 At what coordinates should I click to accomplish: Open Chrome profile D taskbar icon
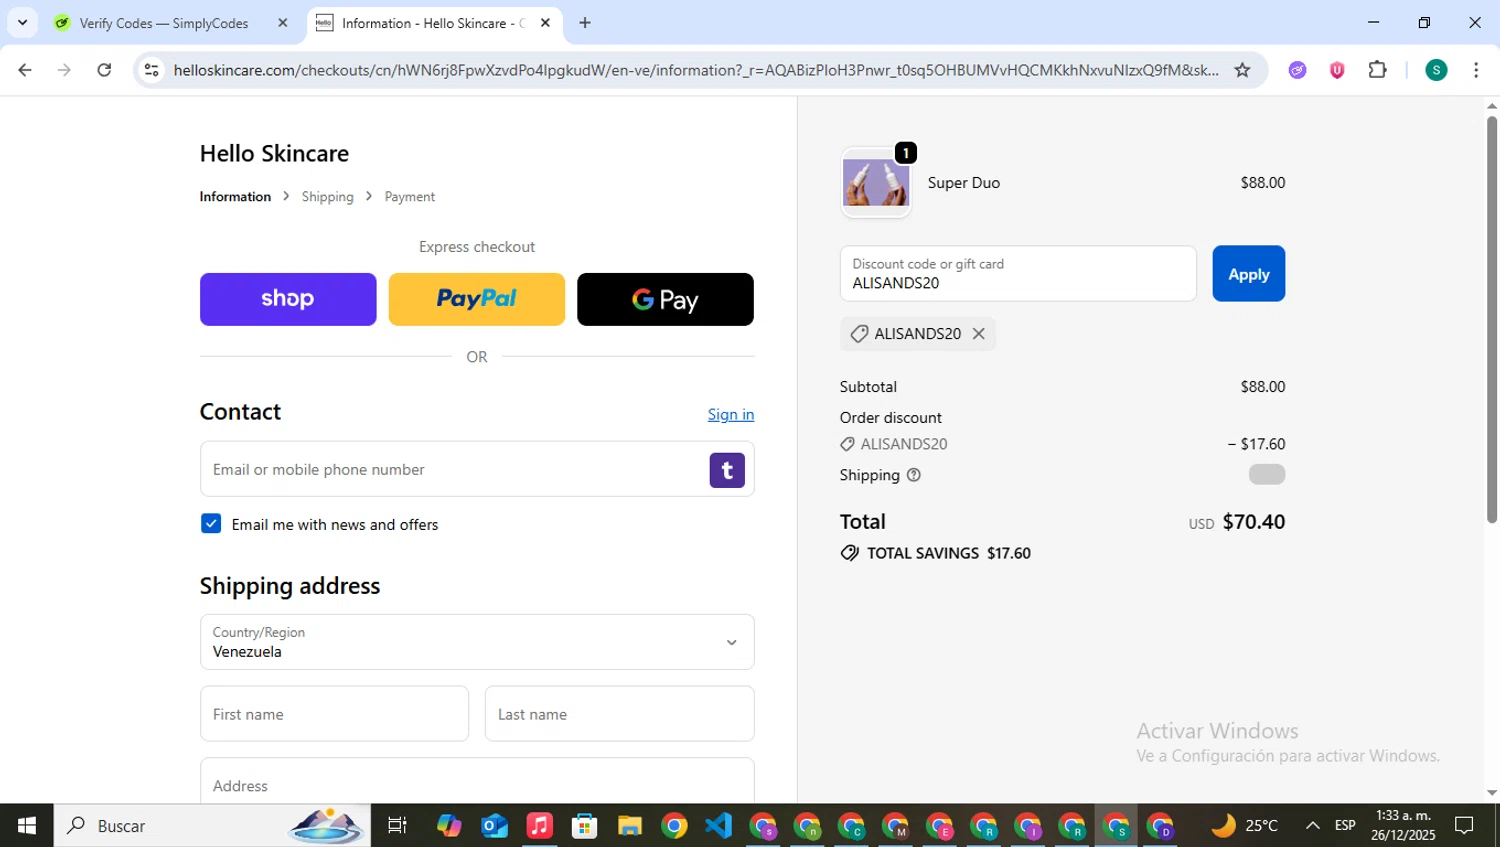[1160, 826]
